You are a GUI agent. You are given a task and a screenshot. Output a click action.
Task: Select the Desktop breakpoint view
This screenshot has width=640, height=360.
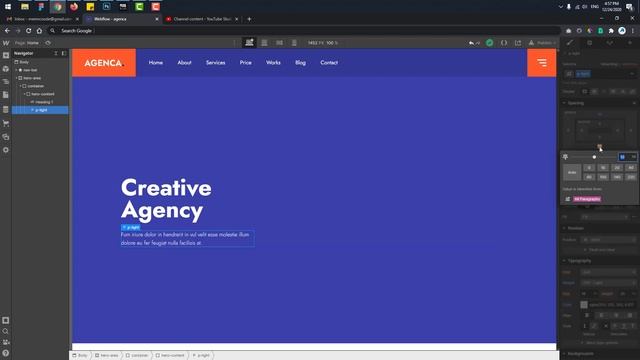pyautogui.click(x=249, y=42)
